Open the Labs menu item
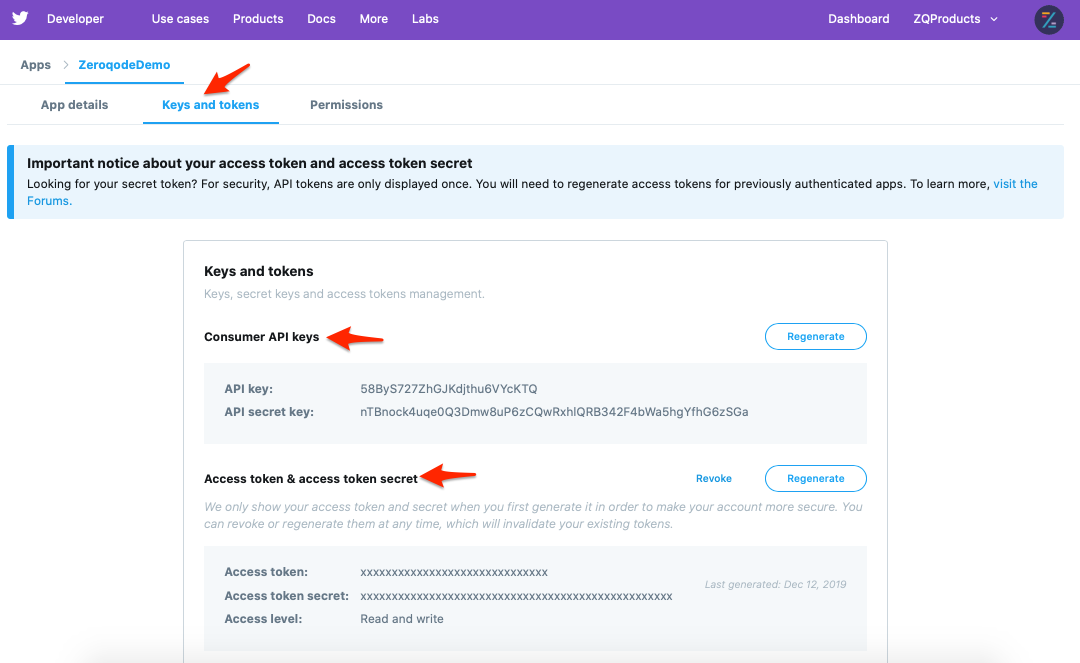The width and height of the screenshot is (1080, 663). [x=425, y=19]
